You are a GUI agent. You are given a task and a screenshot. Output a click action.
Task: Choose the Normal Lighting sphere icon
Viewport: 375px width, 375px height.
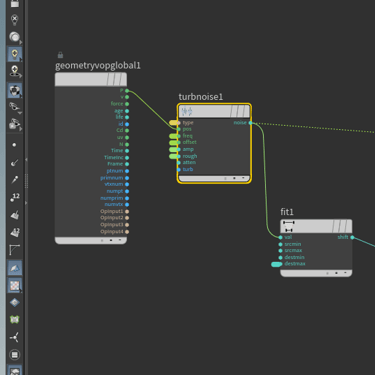[14, 37]
